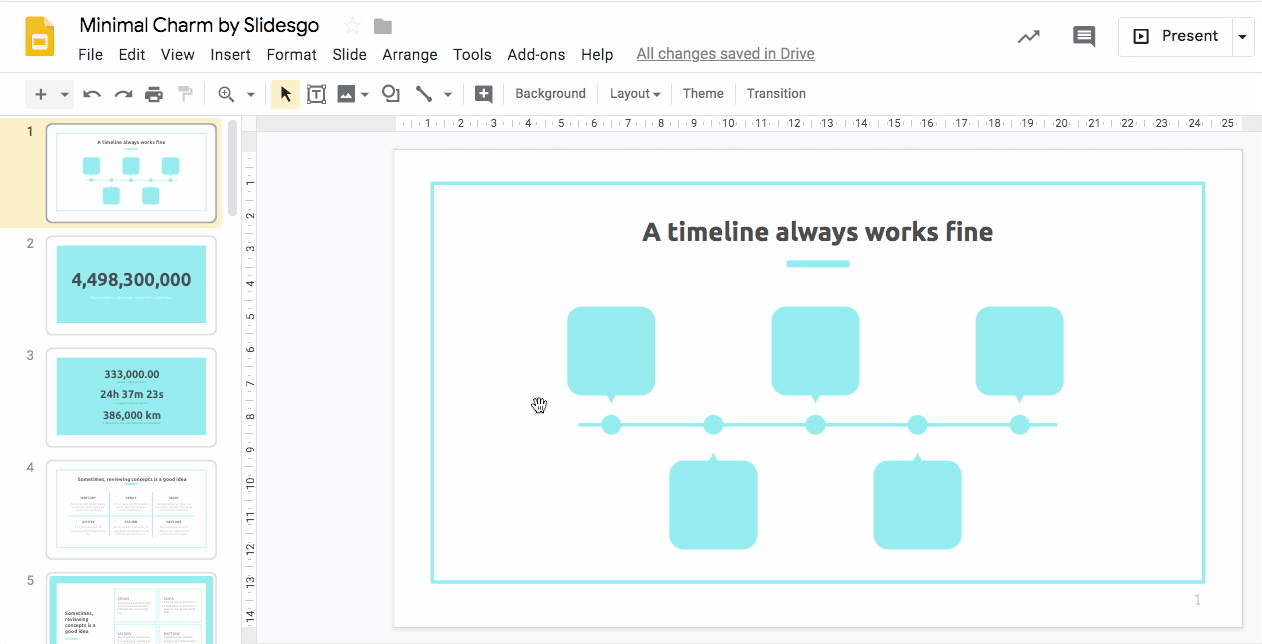This screenshot has height=644, width=1262.
Task: Open the Transition panel
Action: (776, 94)
